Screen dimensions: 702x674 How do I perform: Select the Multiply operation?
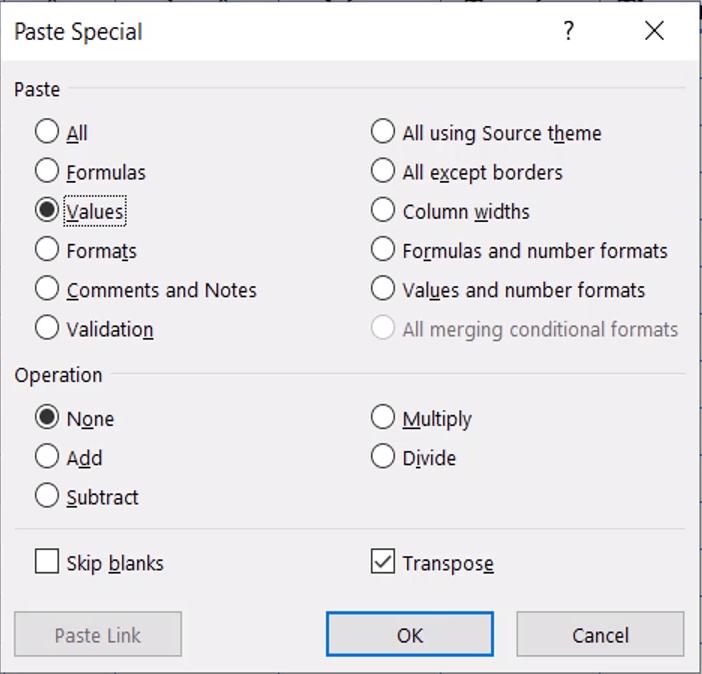[383, 418]
